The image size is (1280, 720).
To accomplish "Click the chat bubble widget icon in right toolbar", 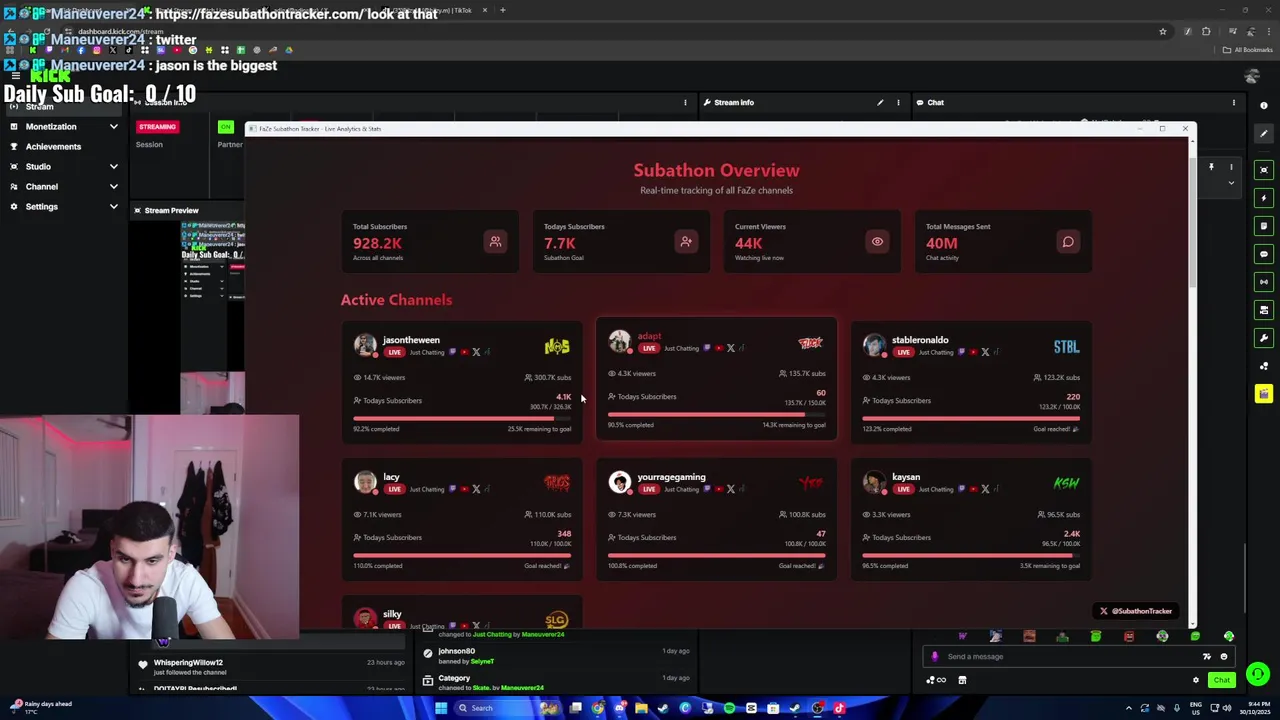I will [1264, 254].
